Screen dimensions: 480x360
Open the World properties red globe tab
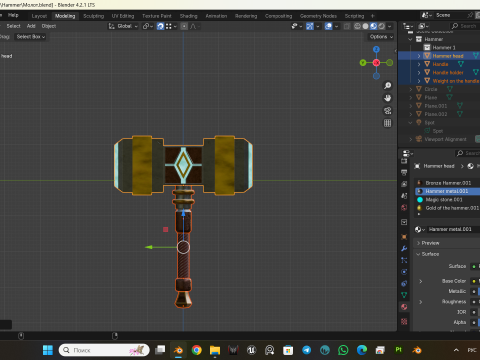(404, 207)
